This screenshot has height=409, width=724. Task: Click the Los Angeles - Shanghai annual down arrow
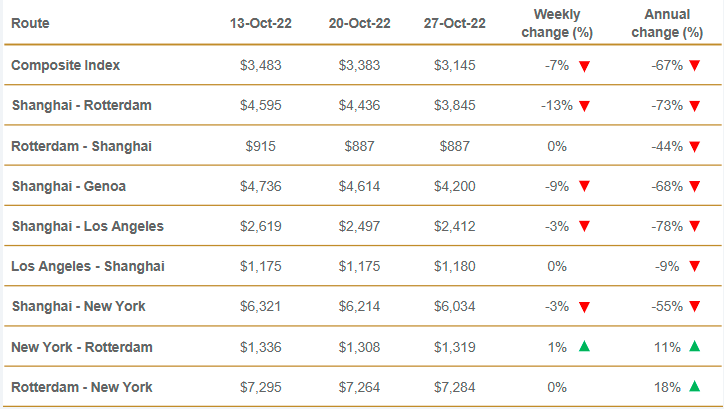pyautogui.click(x=694, y=266)
